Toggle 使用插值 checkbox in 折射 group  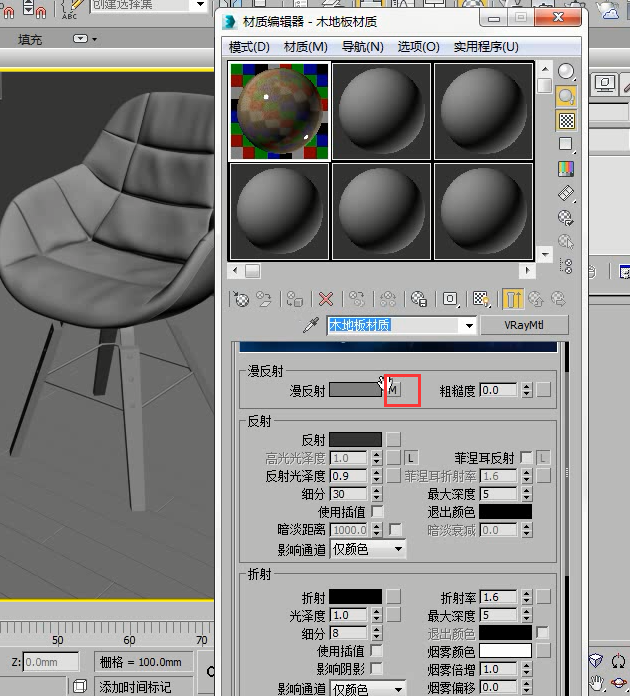tap(376, 651)
